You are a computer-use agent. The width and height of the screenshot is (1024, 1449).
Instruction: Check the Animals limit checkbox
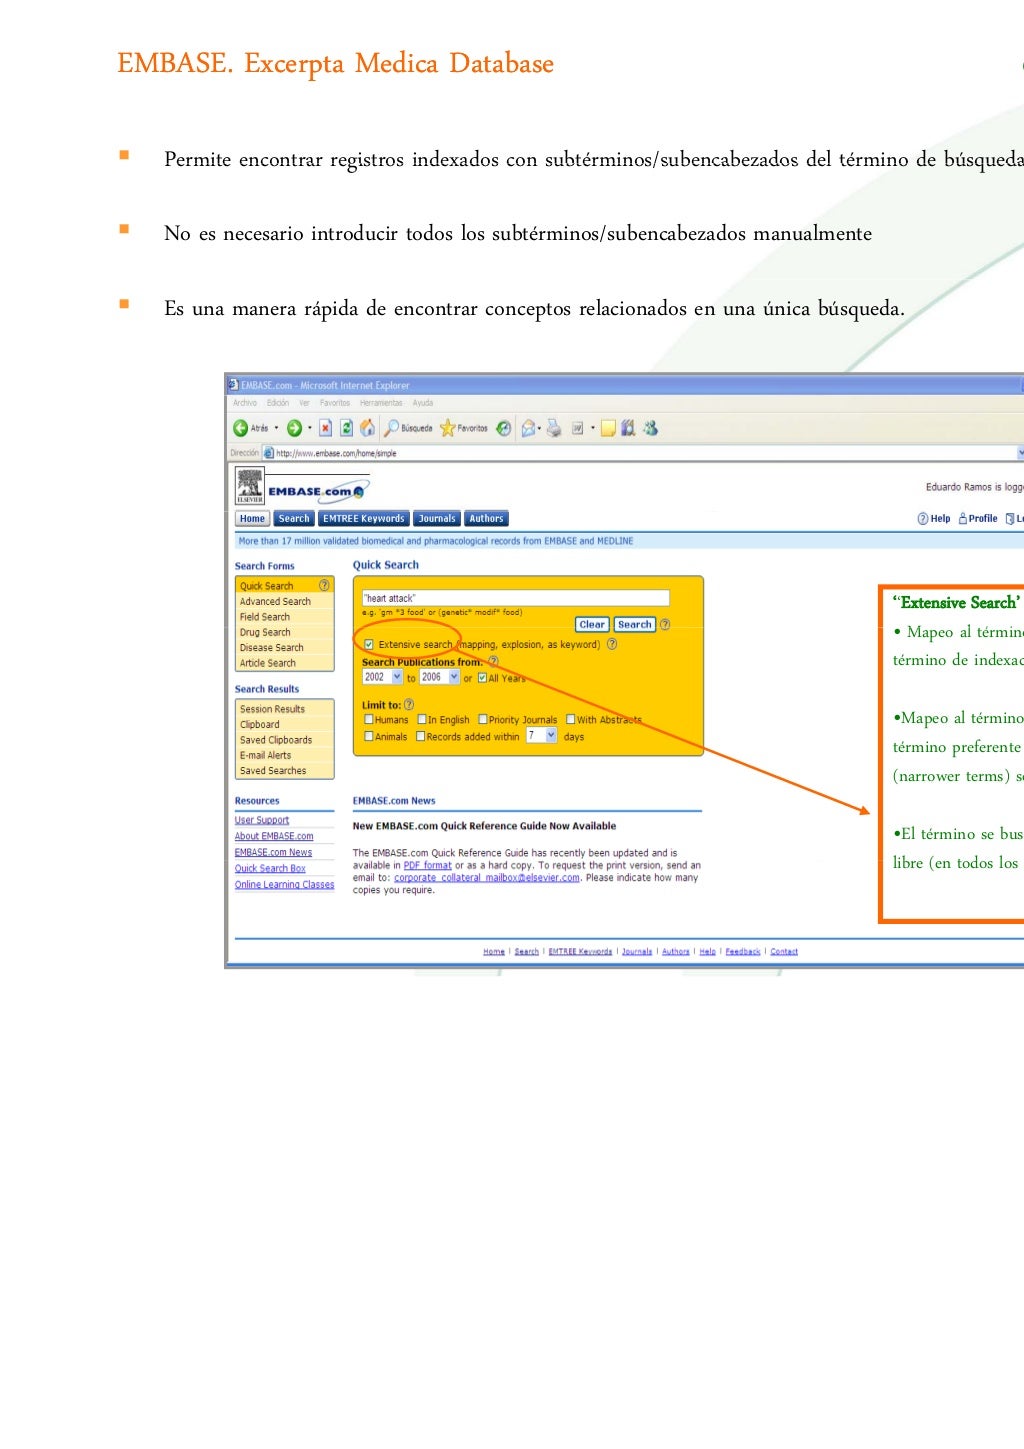point(369,736)
